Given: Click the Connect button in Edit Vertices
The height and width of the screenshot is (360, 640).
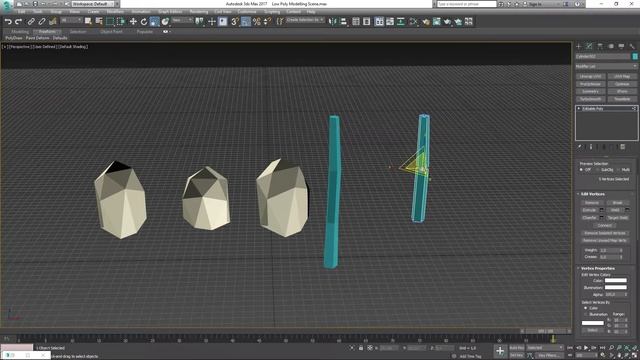Looking at the screenshot, I should click(604, 225).
